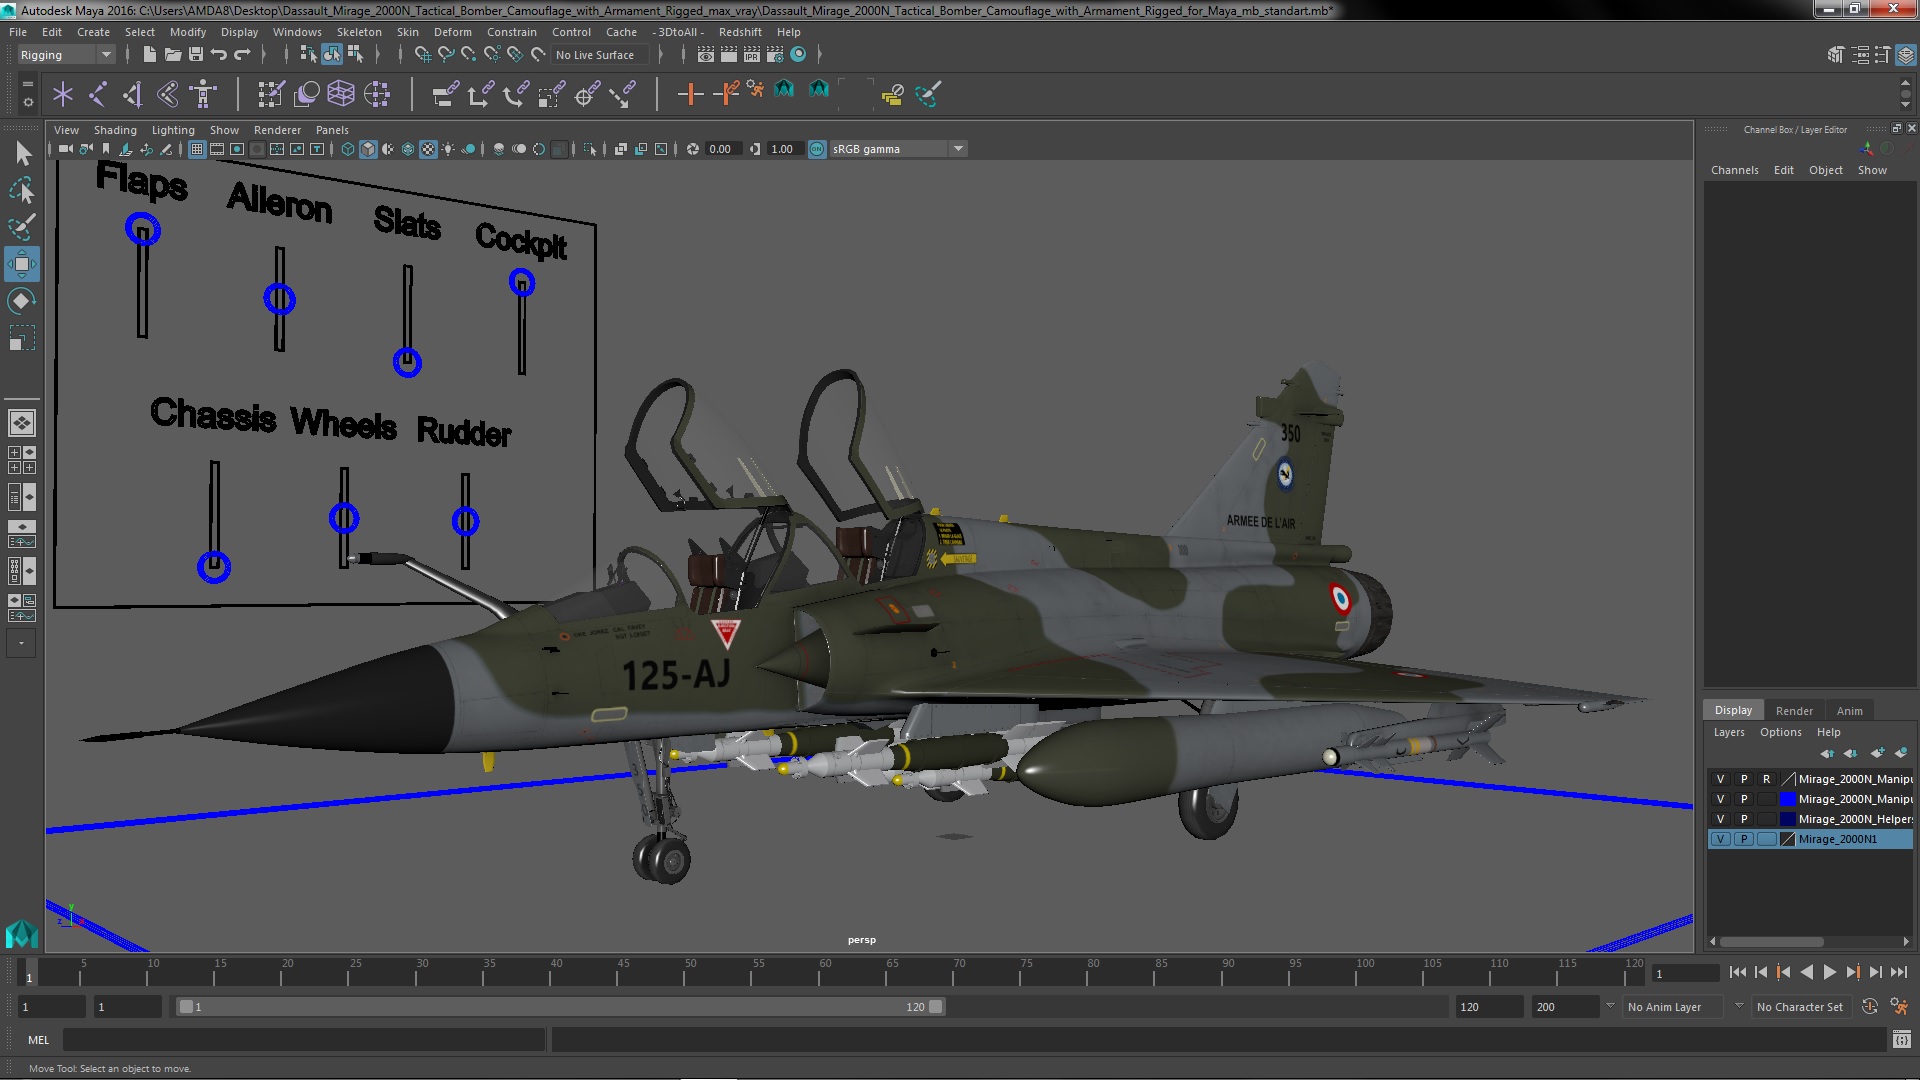Pick the Paint Selection tool
This screenshot has width=1920, height=1080.
click(22, 227)
